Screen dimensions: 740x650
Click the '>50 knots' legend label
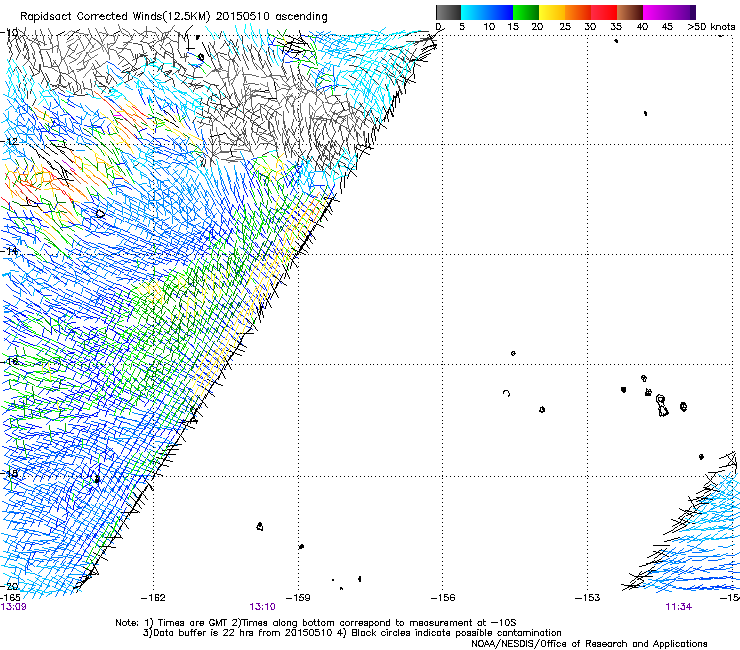[x=711, y=27]
